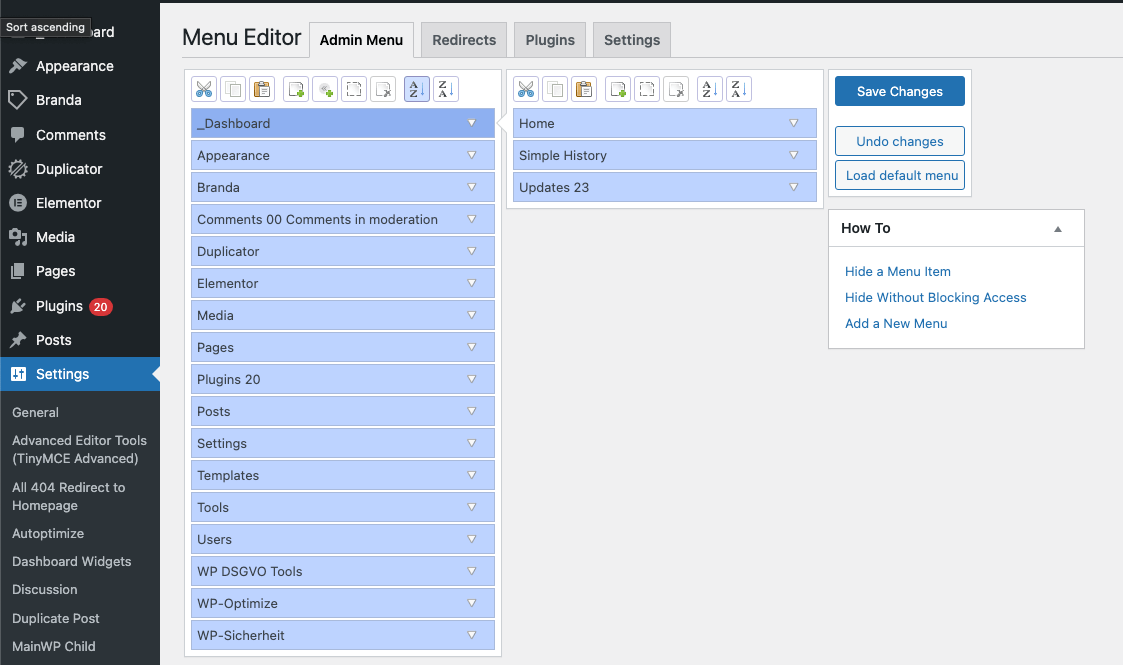Select the Tools row in the editor list
This screenshot has height=665, width=1123.
pos(343,508)
